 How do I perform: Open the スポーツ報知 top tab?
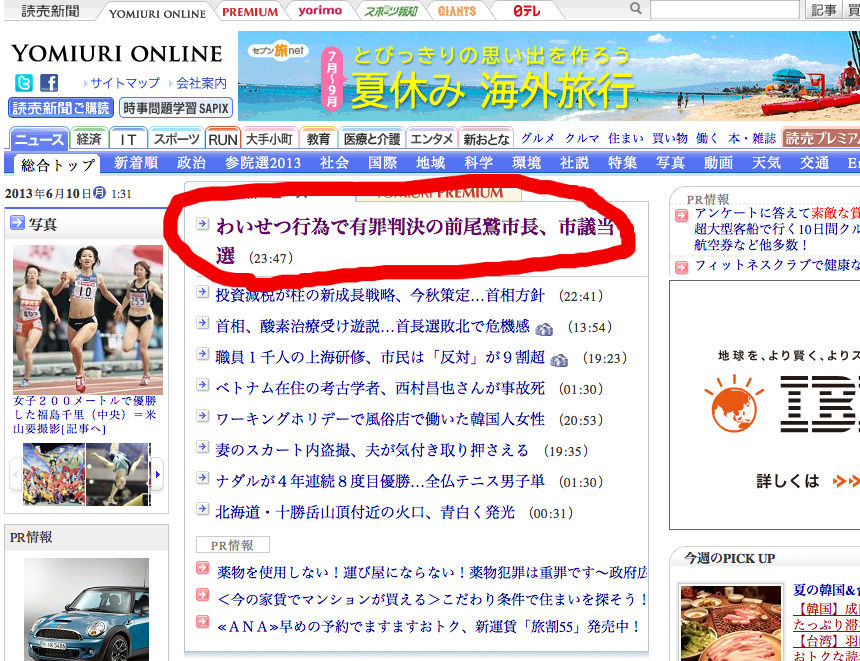pyautogui.click(x=391, y=11)
